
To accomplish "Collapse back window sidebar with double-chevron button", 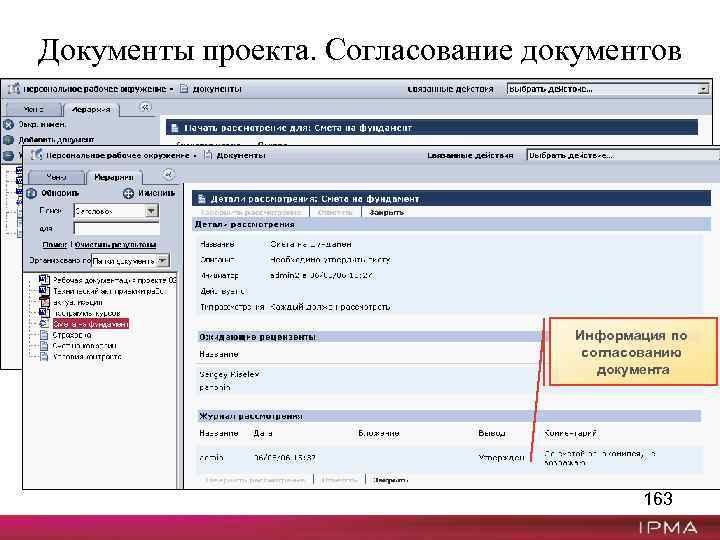I will pyautogui.click(x=145, y=107).
